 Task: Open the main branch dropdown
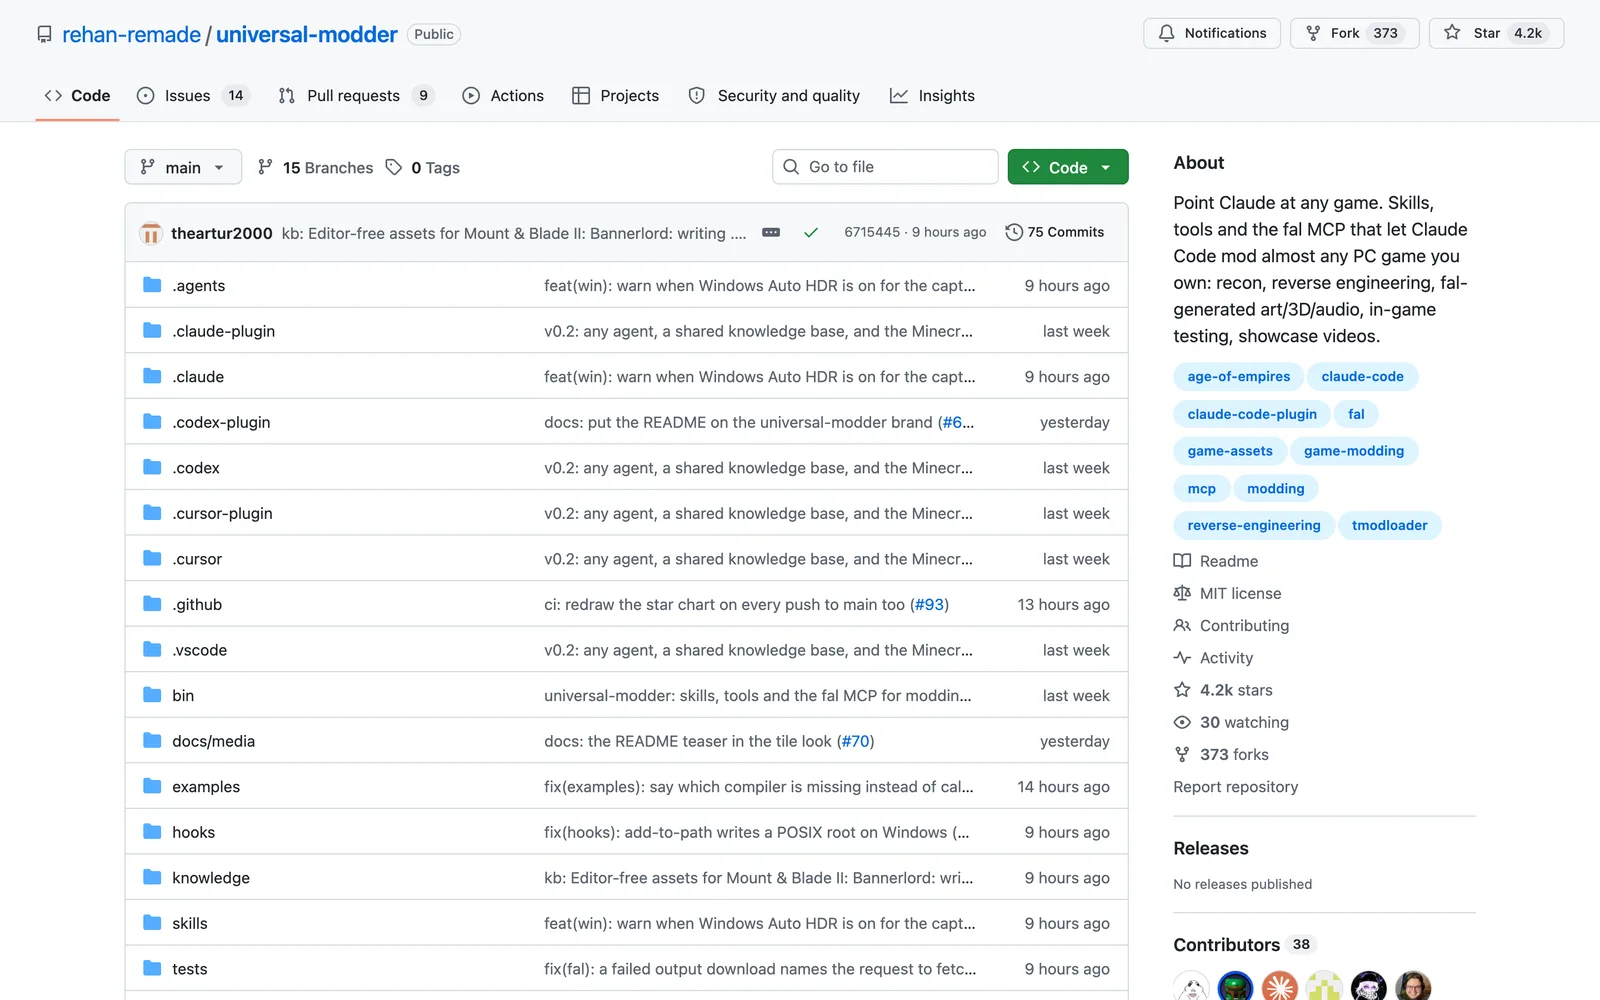coord(183,167)
